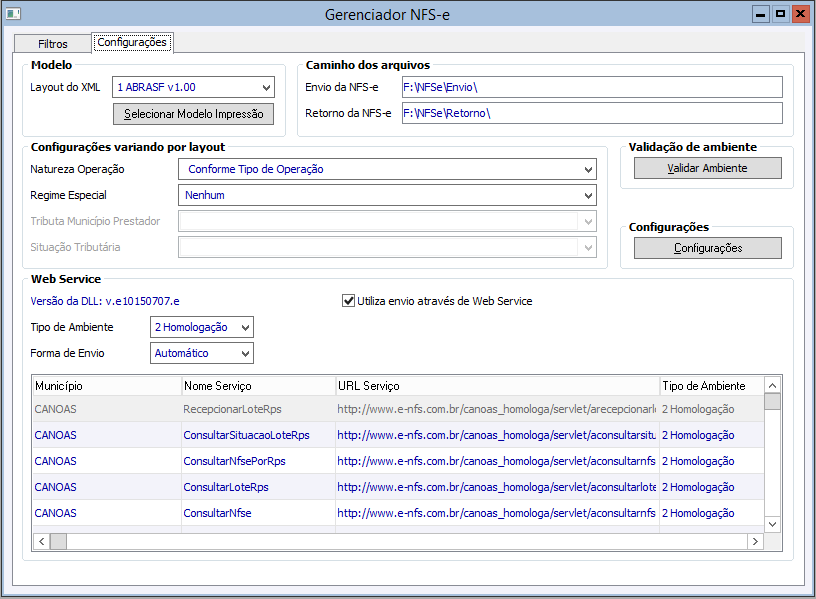This screenshot has height=599, width=816.
Task: Toggle Utiliza envio através de Web Service
Action: [349, 300]
